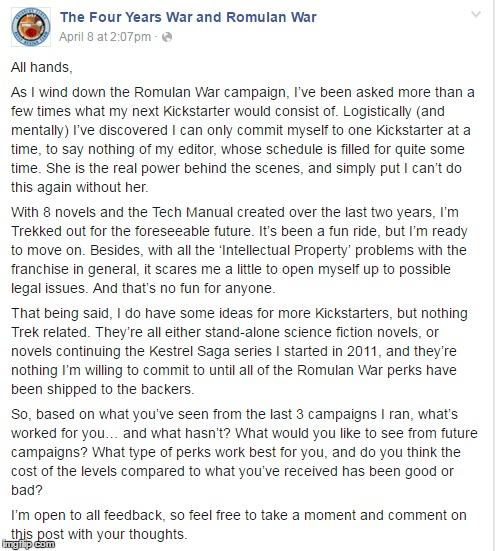
Task: Click the single word 'bad?' line
Action: 27,490
